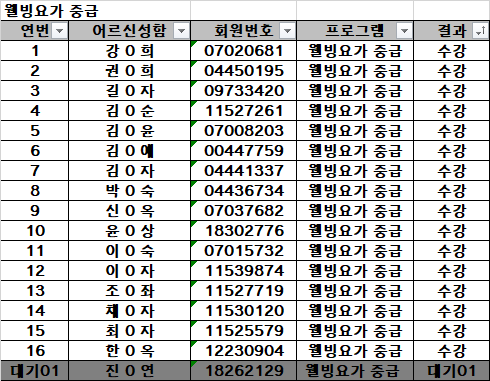
Task: Click name cell 한 0 옥
Action: click(130, 351)
